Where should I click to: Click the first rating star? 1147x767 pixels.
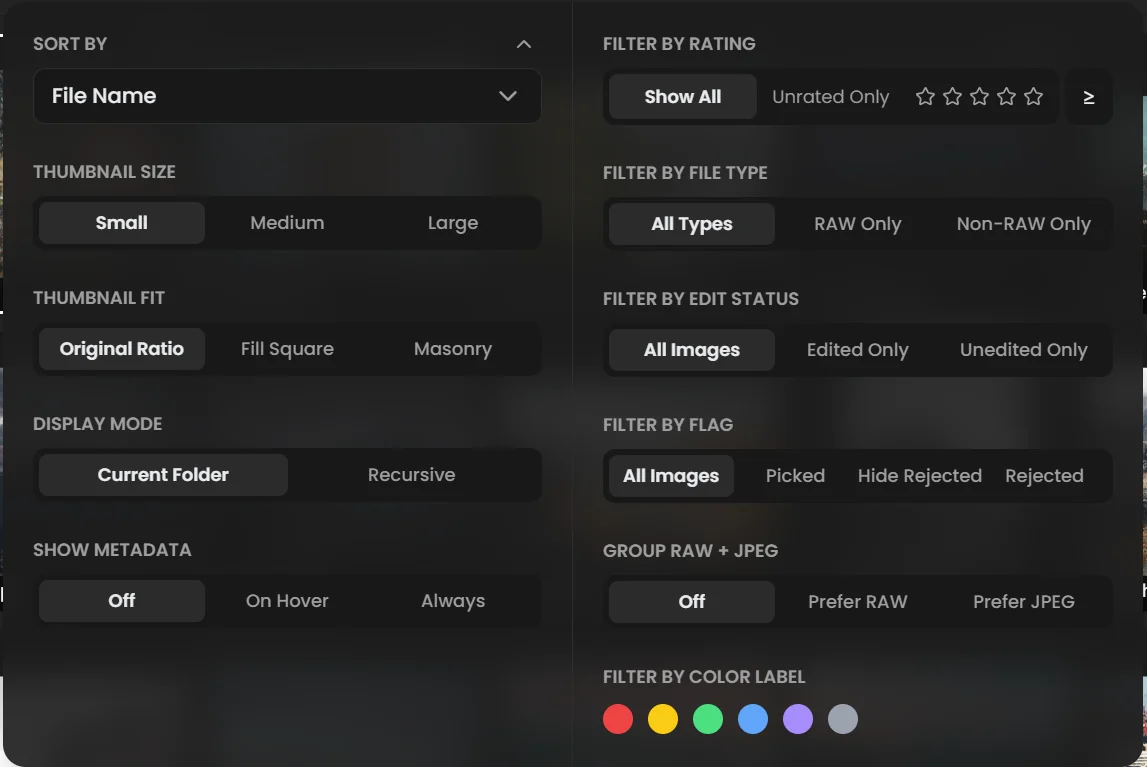[x=925, y=97]
